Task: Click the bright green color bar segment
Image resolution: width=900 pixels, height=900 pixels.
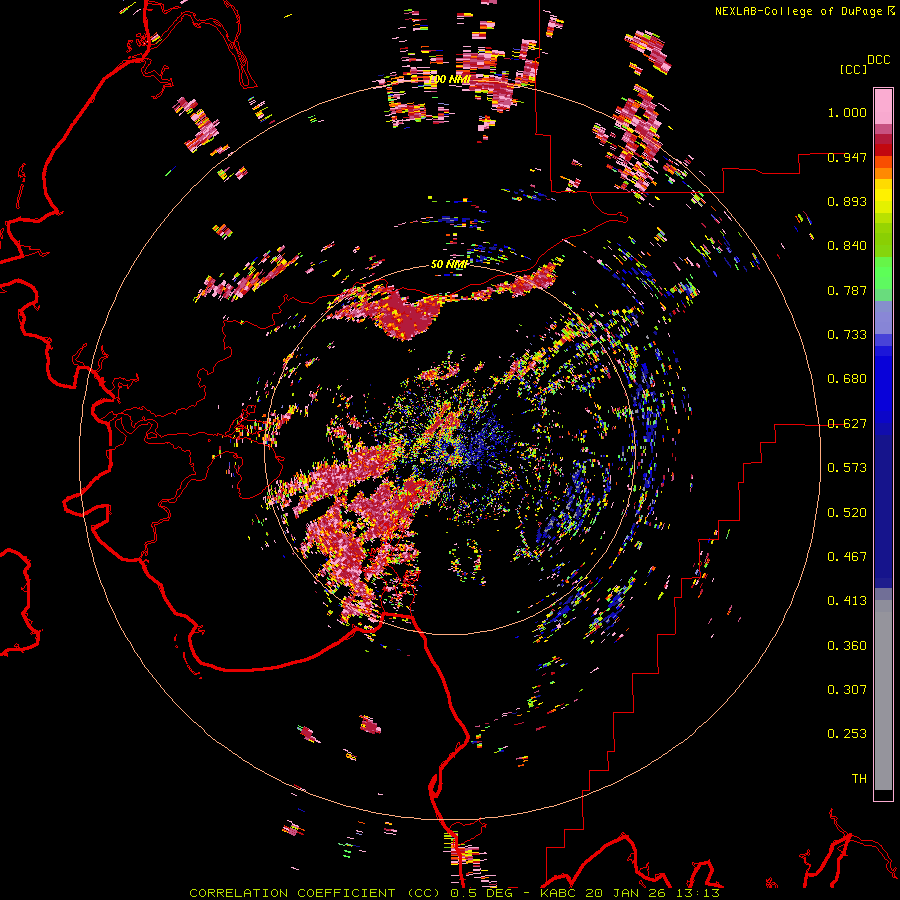Action: [x=883, y=273]
